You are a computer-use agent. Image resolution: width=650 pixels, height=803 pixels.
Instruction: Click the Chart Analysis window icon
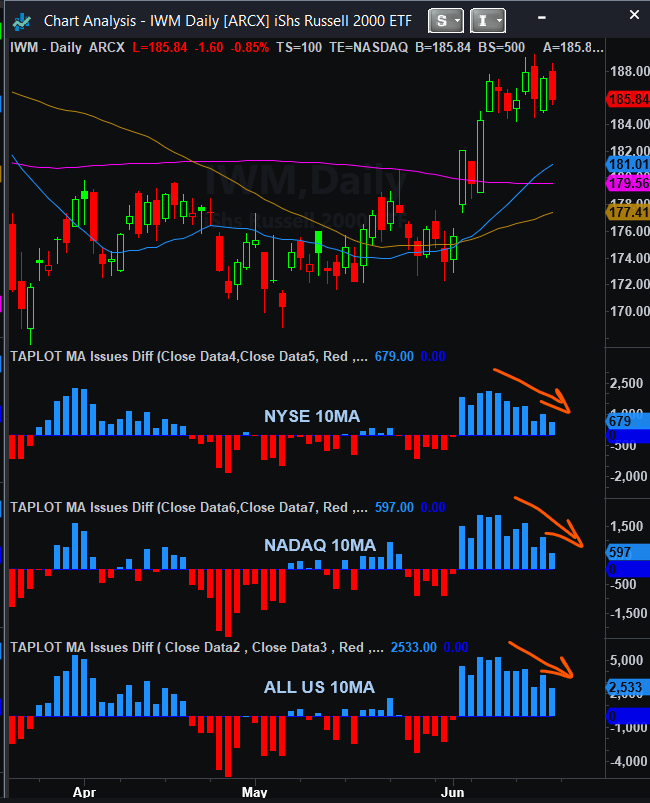[22, 21]
